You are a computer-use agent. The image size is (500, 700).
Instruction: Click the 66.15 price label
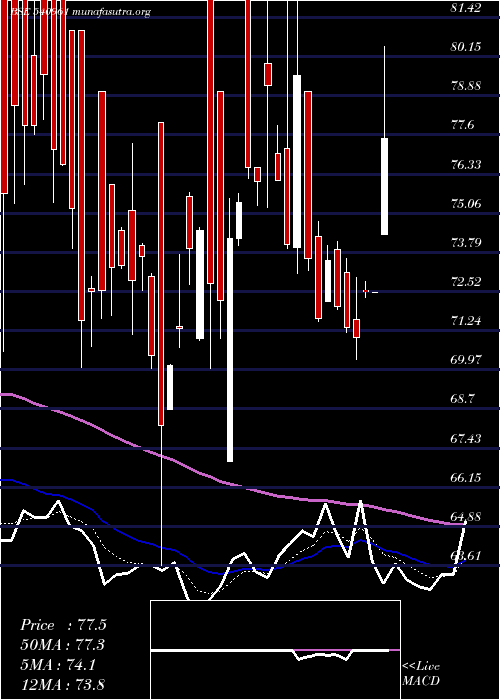(466, 478)
